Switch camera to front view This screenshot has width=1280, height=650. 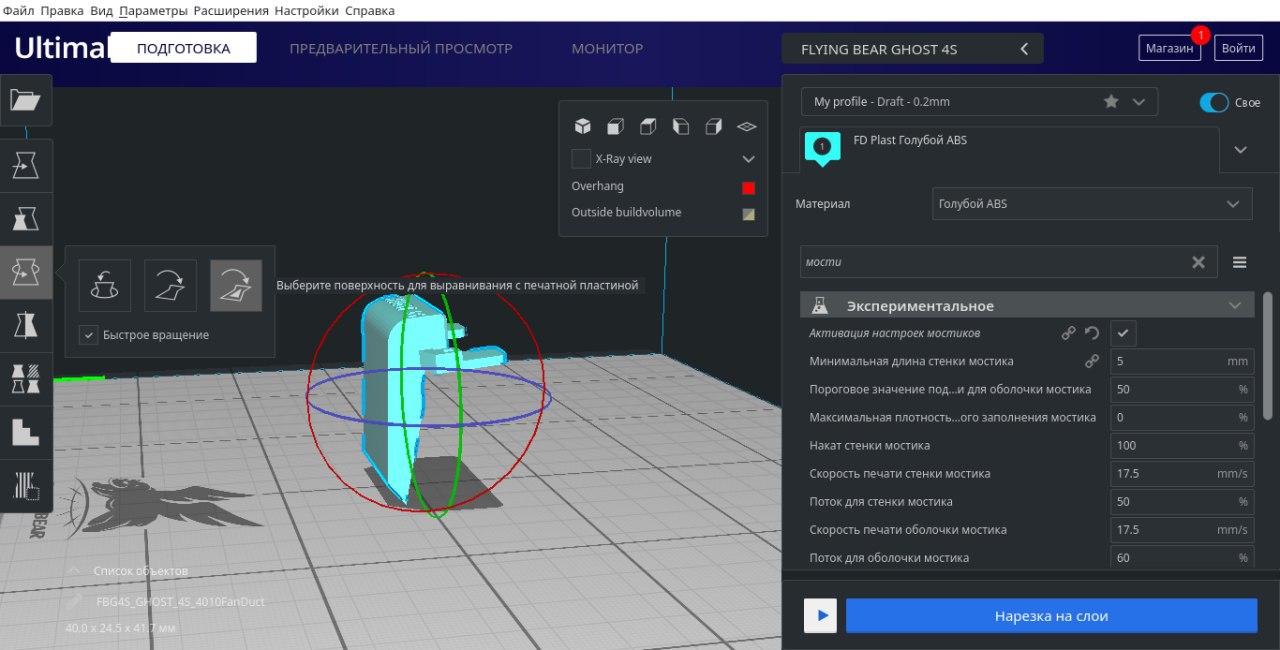point(615,126)
